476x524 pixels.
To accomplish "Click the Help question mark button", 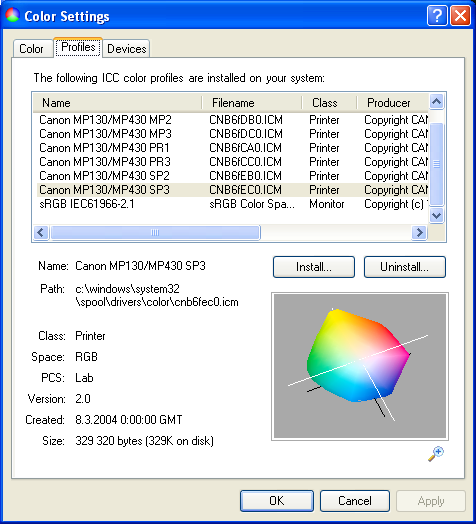I will (x=437, y=16).
